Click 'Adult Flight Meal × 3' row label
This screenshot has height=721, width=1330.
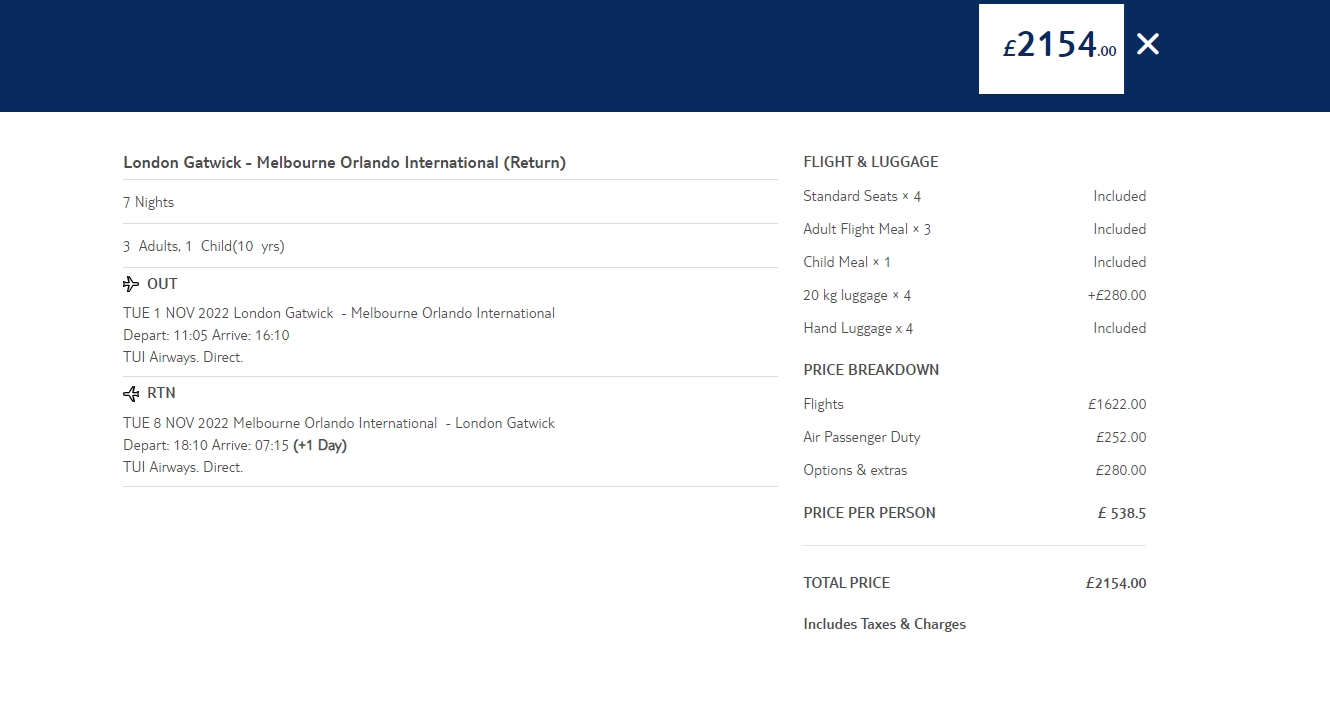(867, 229)
